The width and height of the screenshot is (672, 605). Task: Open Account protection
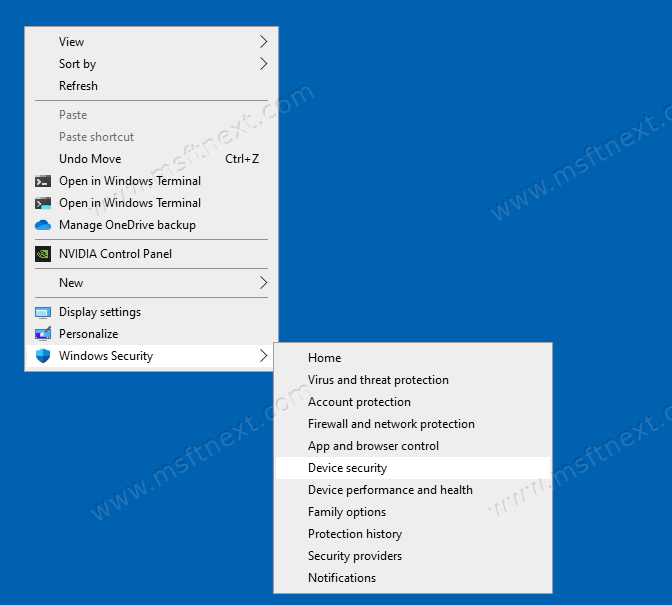tap(413, 402)
